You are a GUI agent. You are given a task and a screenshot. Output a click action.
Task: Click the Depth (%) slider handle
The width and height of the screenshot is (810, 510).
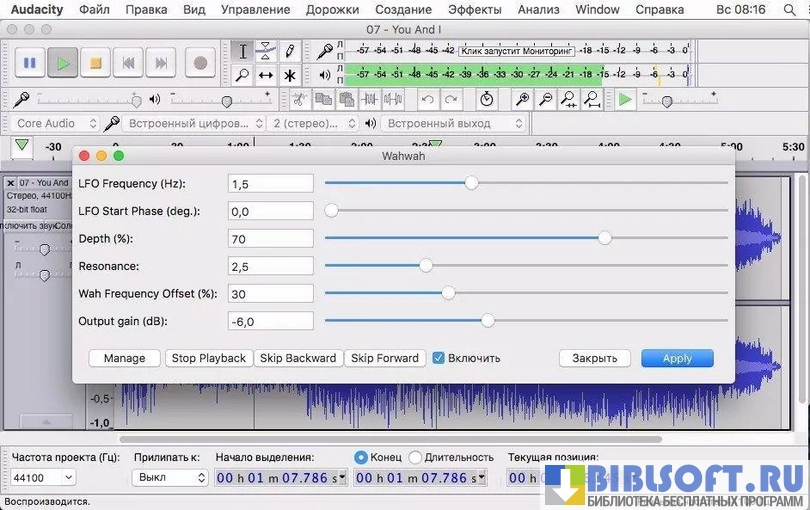tap(605, 238)
